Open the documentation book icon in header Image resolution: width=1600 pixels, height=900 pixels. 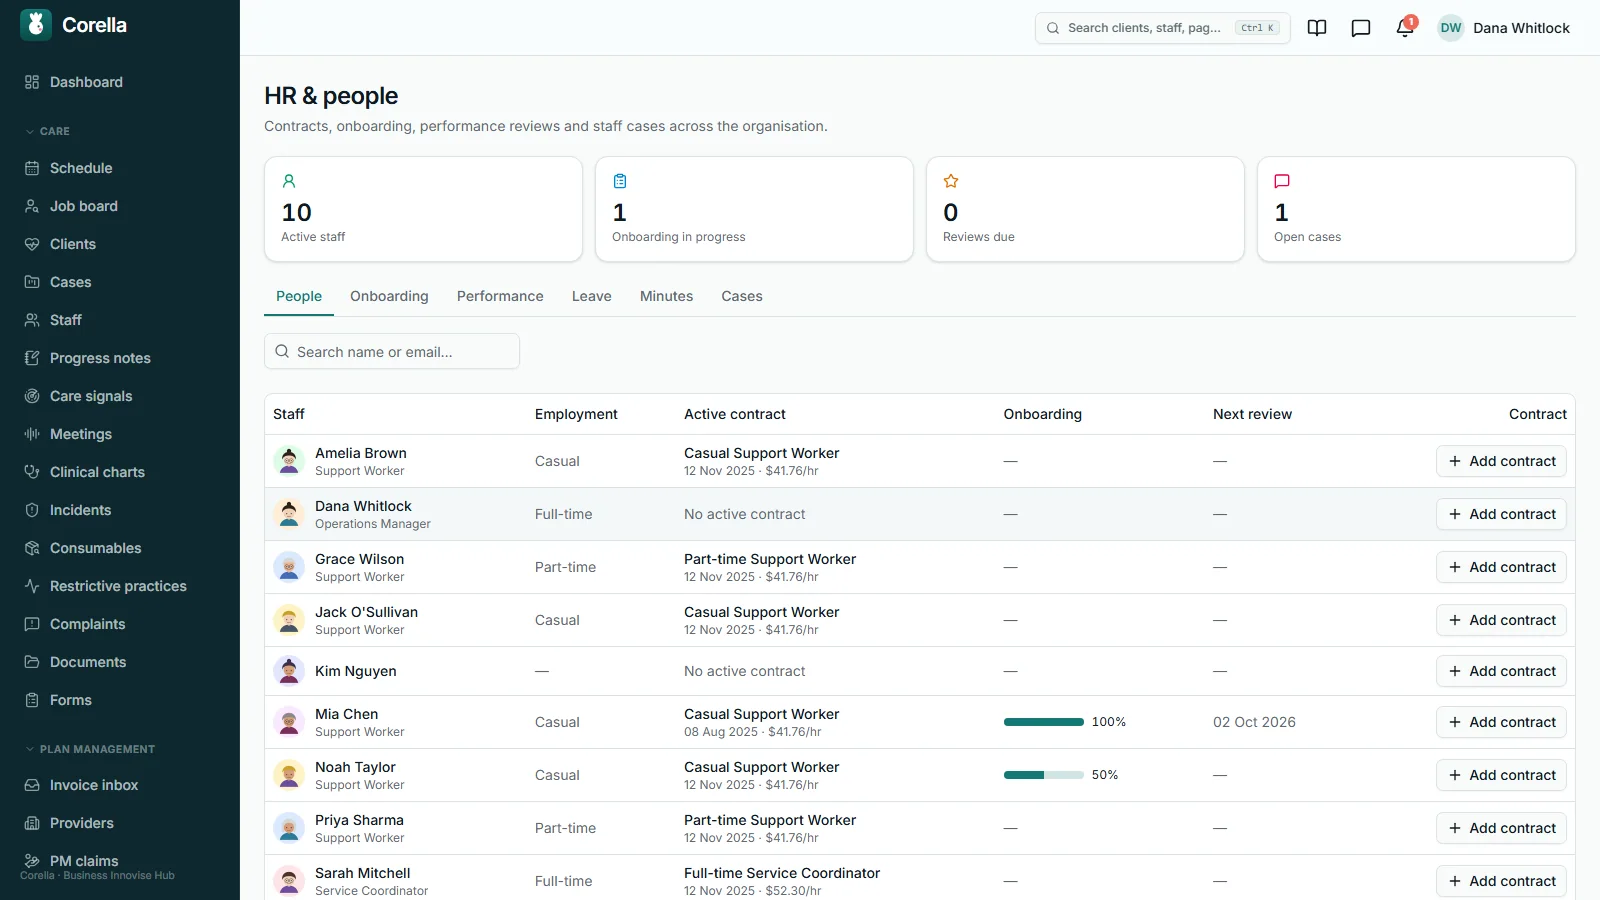click(1317, 28)
